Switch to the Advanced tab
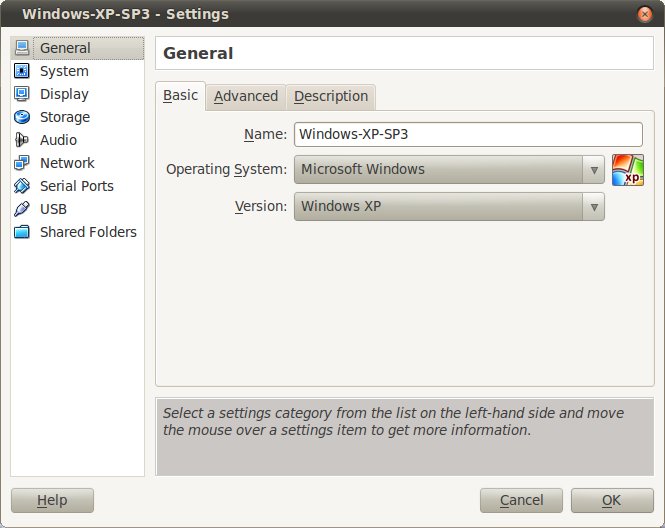The width and height of the screenshot is (665, 528). 245,96
